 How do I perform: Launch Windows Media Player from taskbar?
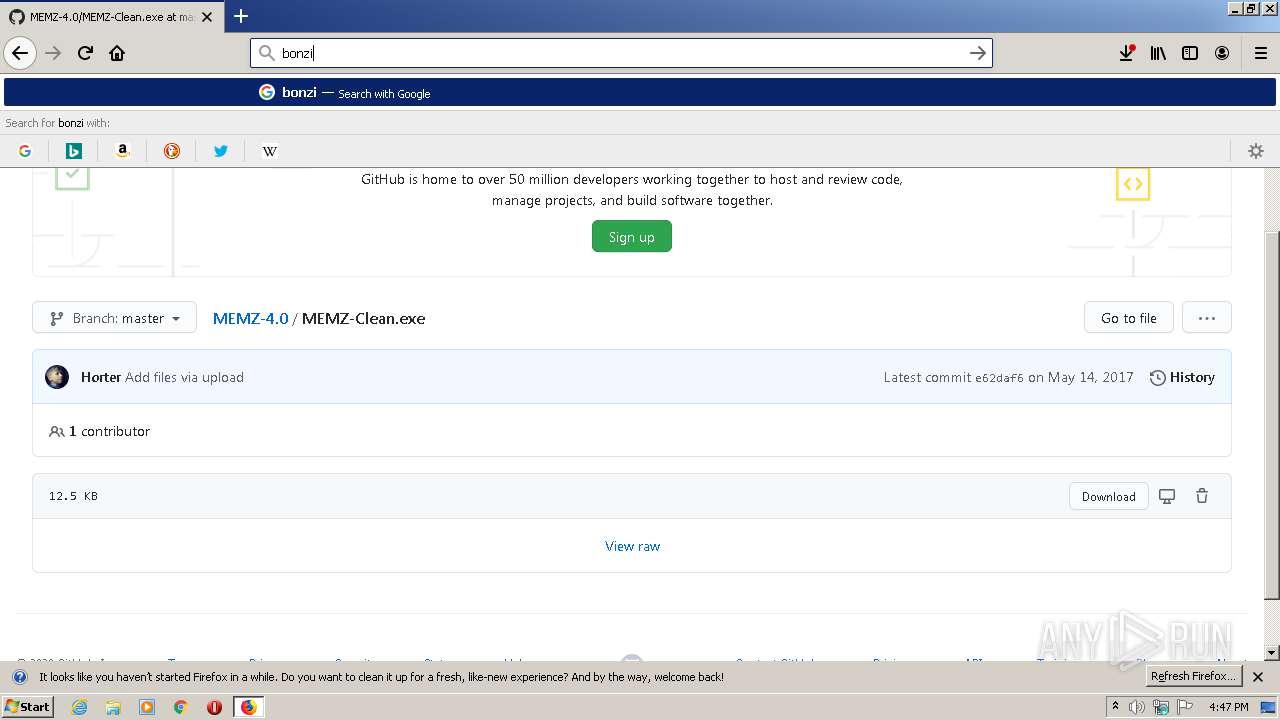click(147, 707)
